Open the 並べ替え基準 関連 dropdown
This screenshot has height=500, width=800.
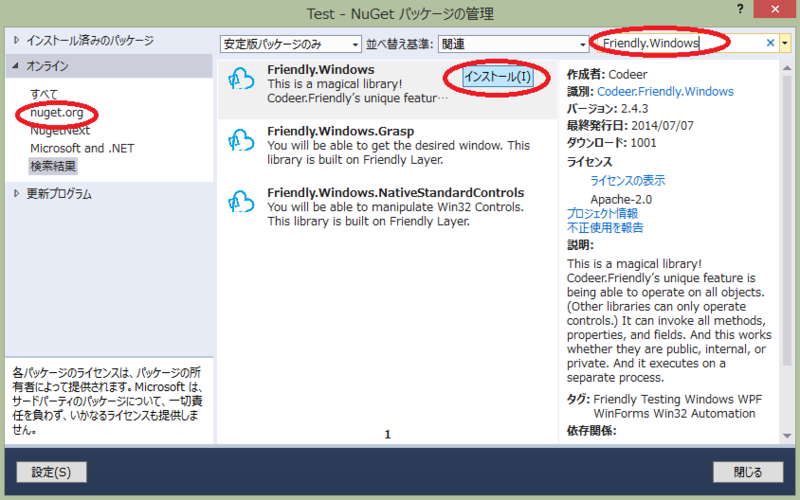tap(513, 44)
